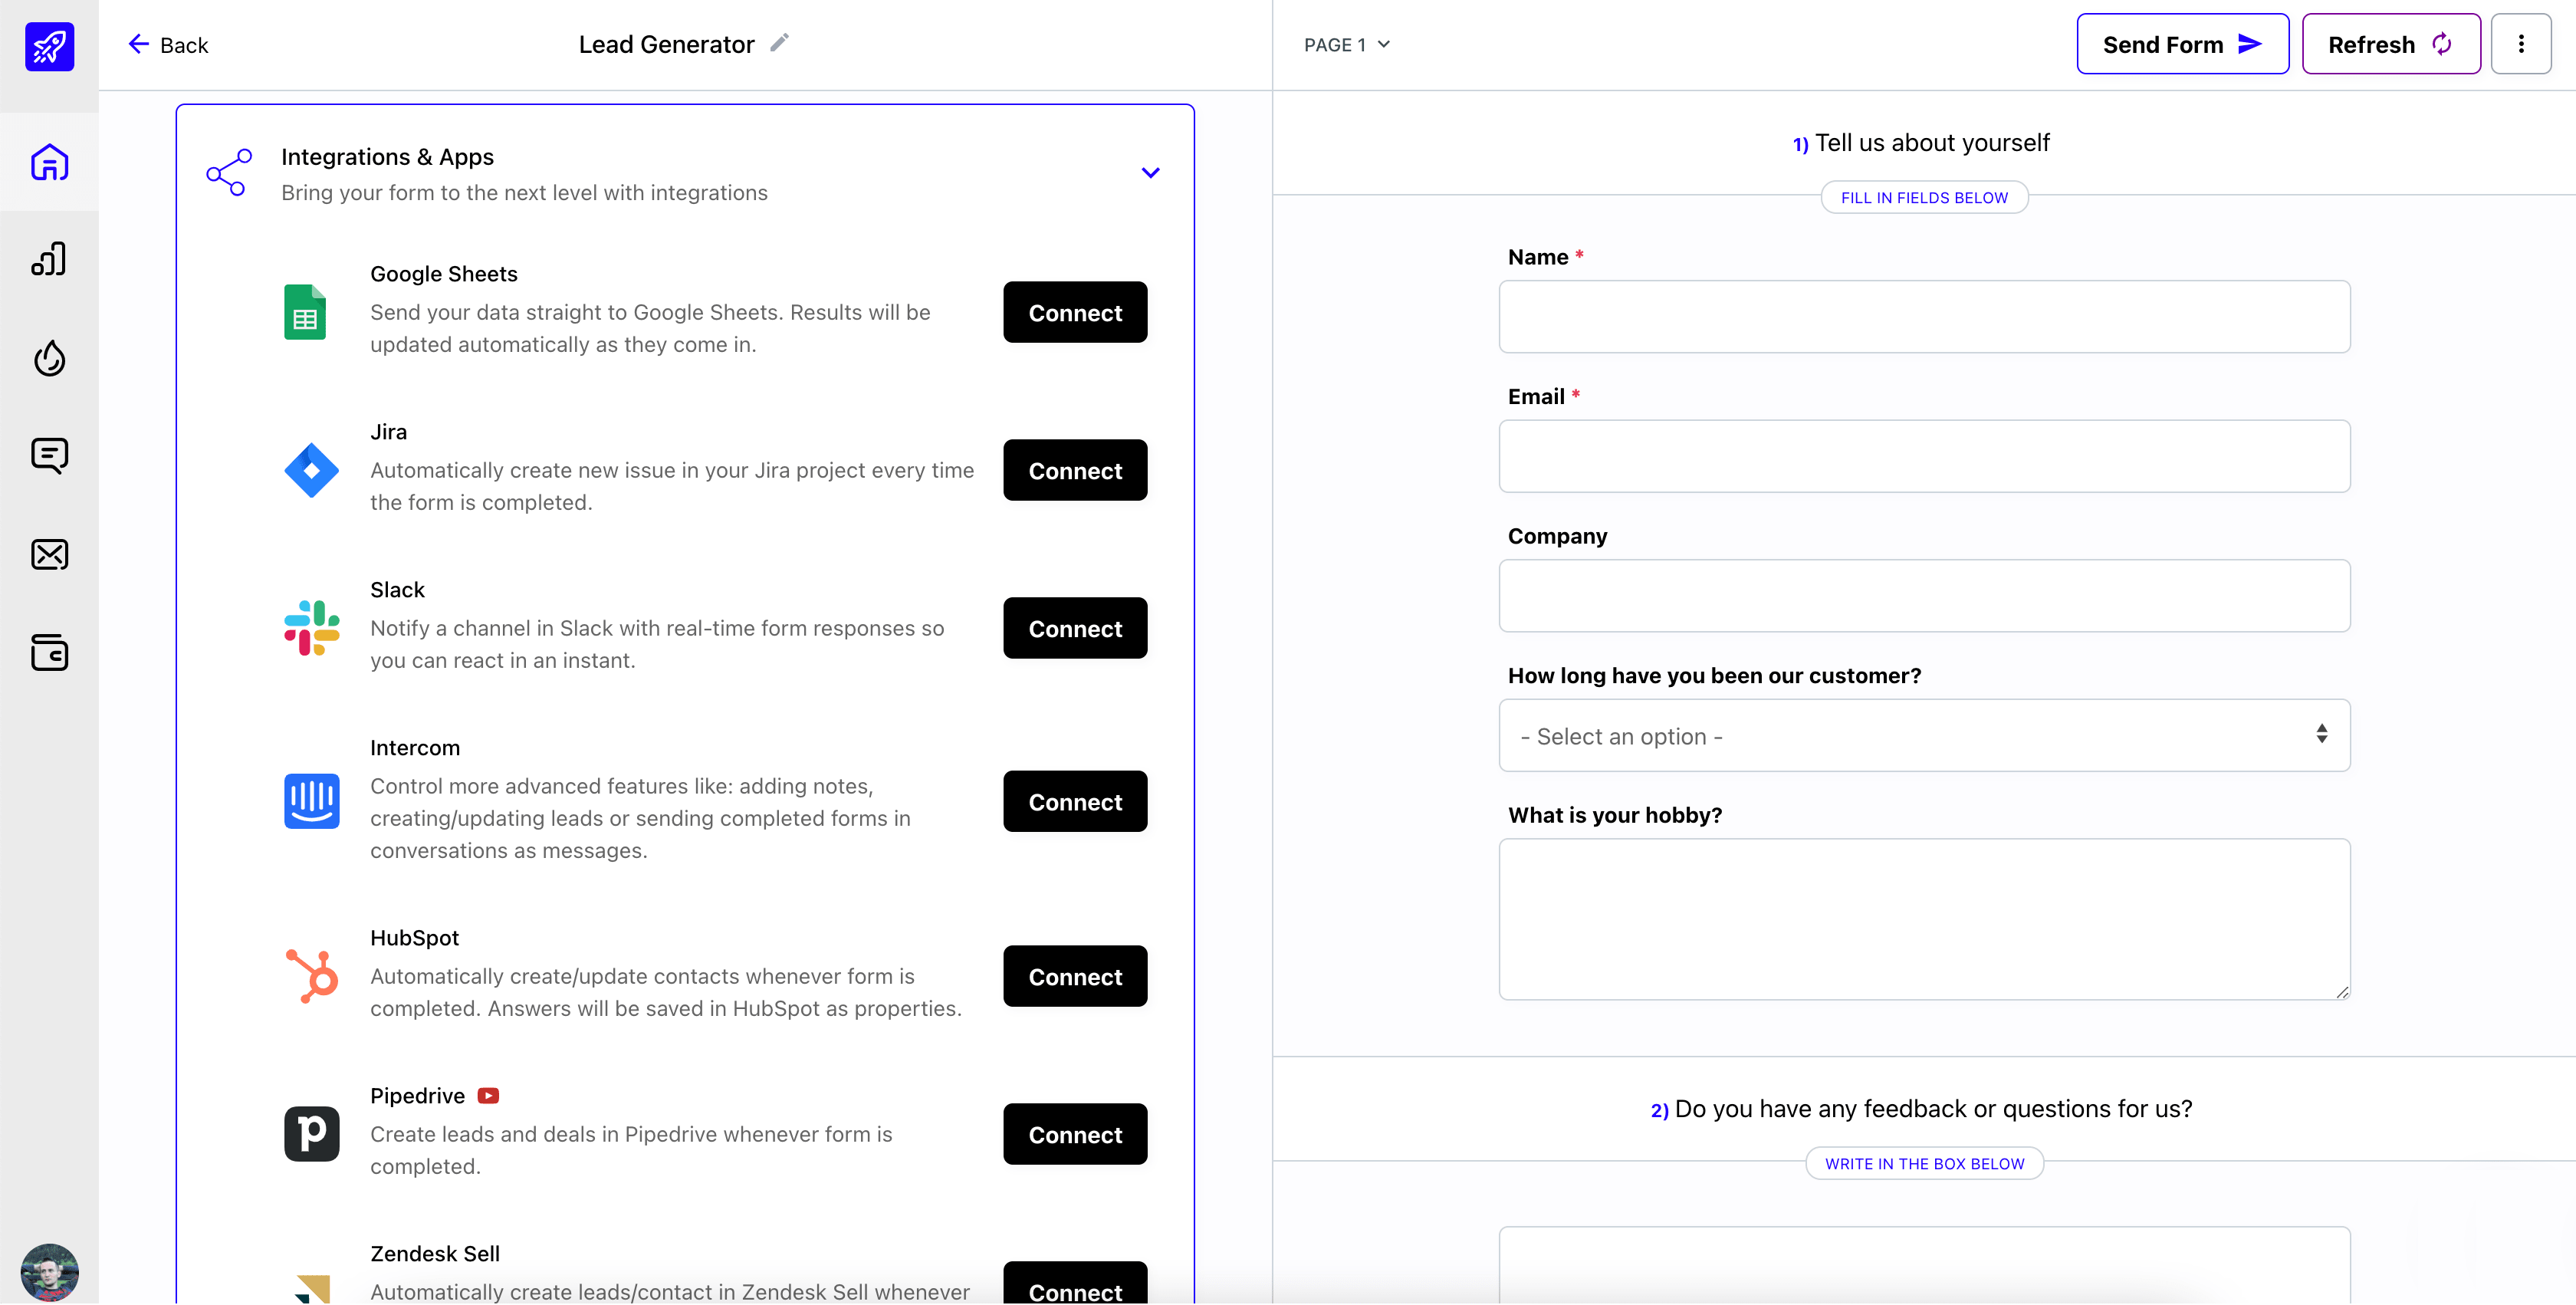Click the Send Form button

pyautogui.click(x=2182, y=43)
